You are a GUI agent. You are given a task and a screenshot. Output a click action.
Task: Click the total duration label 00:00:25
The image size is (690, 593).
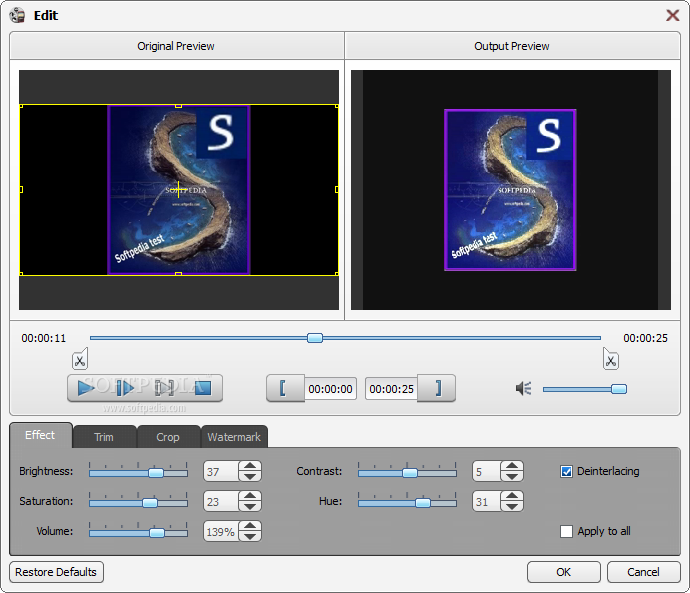[x=646, y=338]
